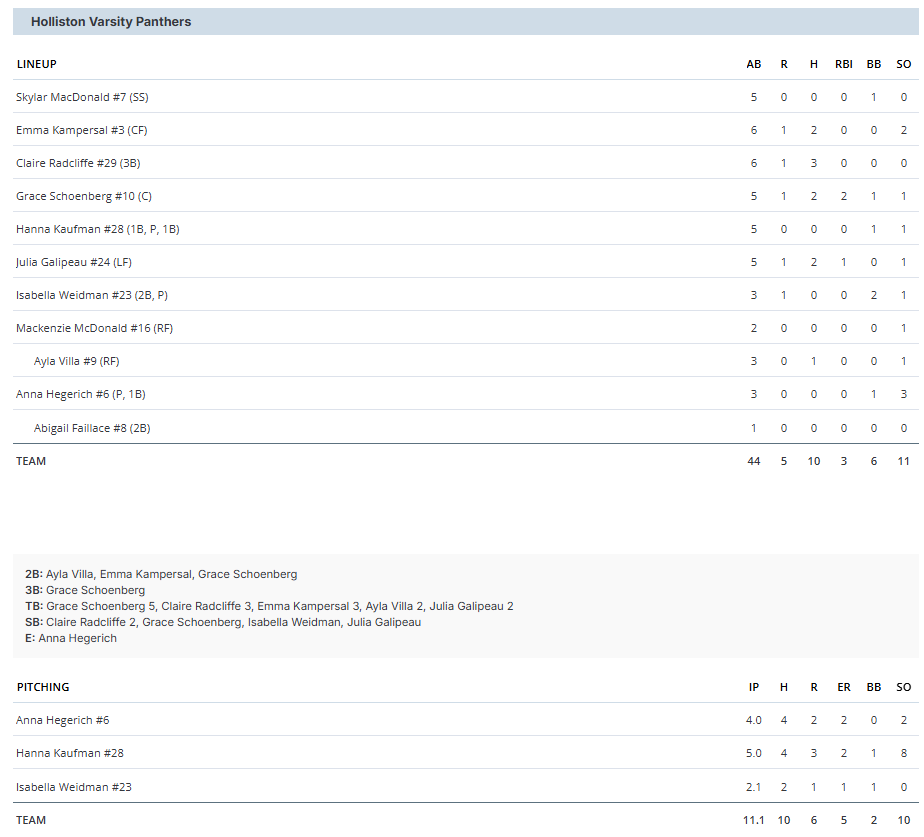Click the Holliston Varsity Panthers team header
The width and height of the screenshot is (924, 837).
click(x=111, y=21)
